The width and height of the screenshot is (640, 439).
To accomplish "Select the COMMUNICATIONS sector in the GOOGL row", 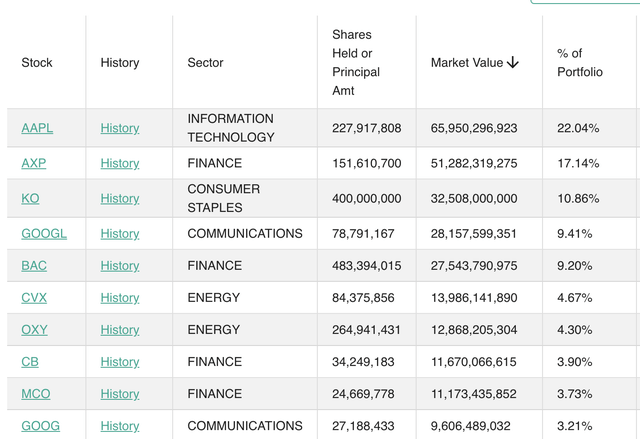I will 245,233.
